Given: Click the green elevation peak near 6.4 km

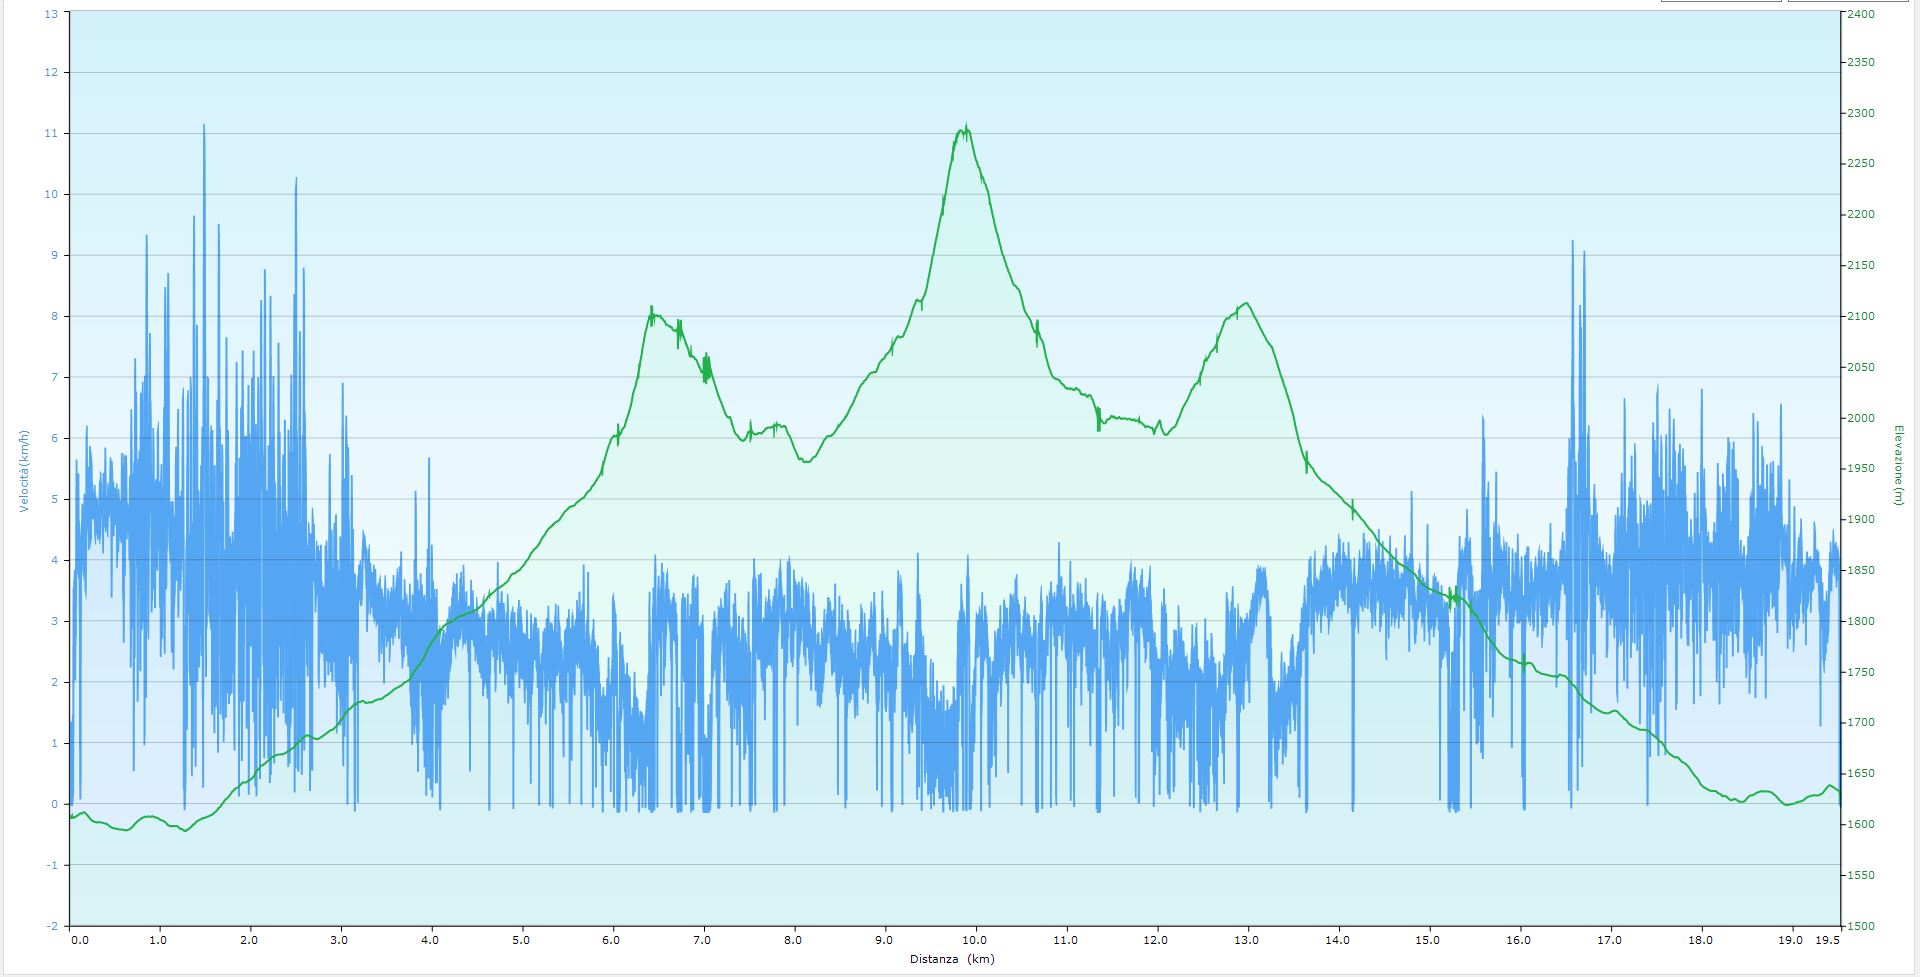Looking at the screenshot, I should pyautogui.click(x=651, y=309).
